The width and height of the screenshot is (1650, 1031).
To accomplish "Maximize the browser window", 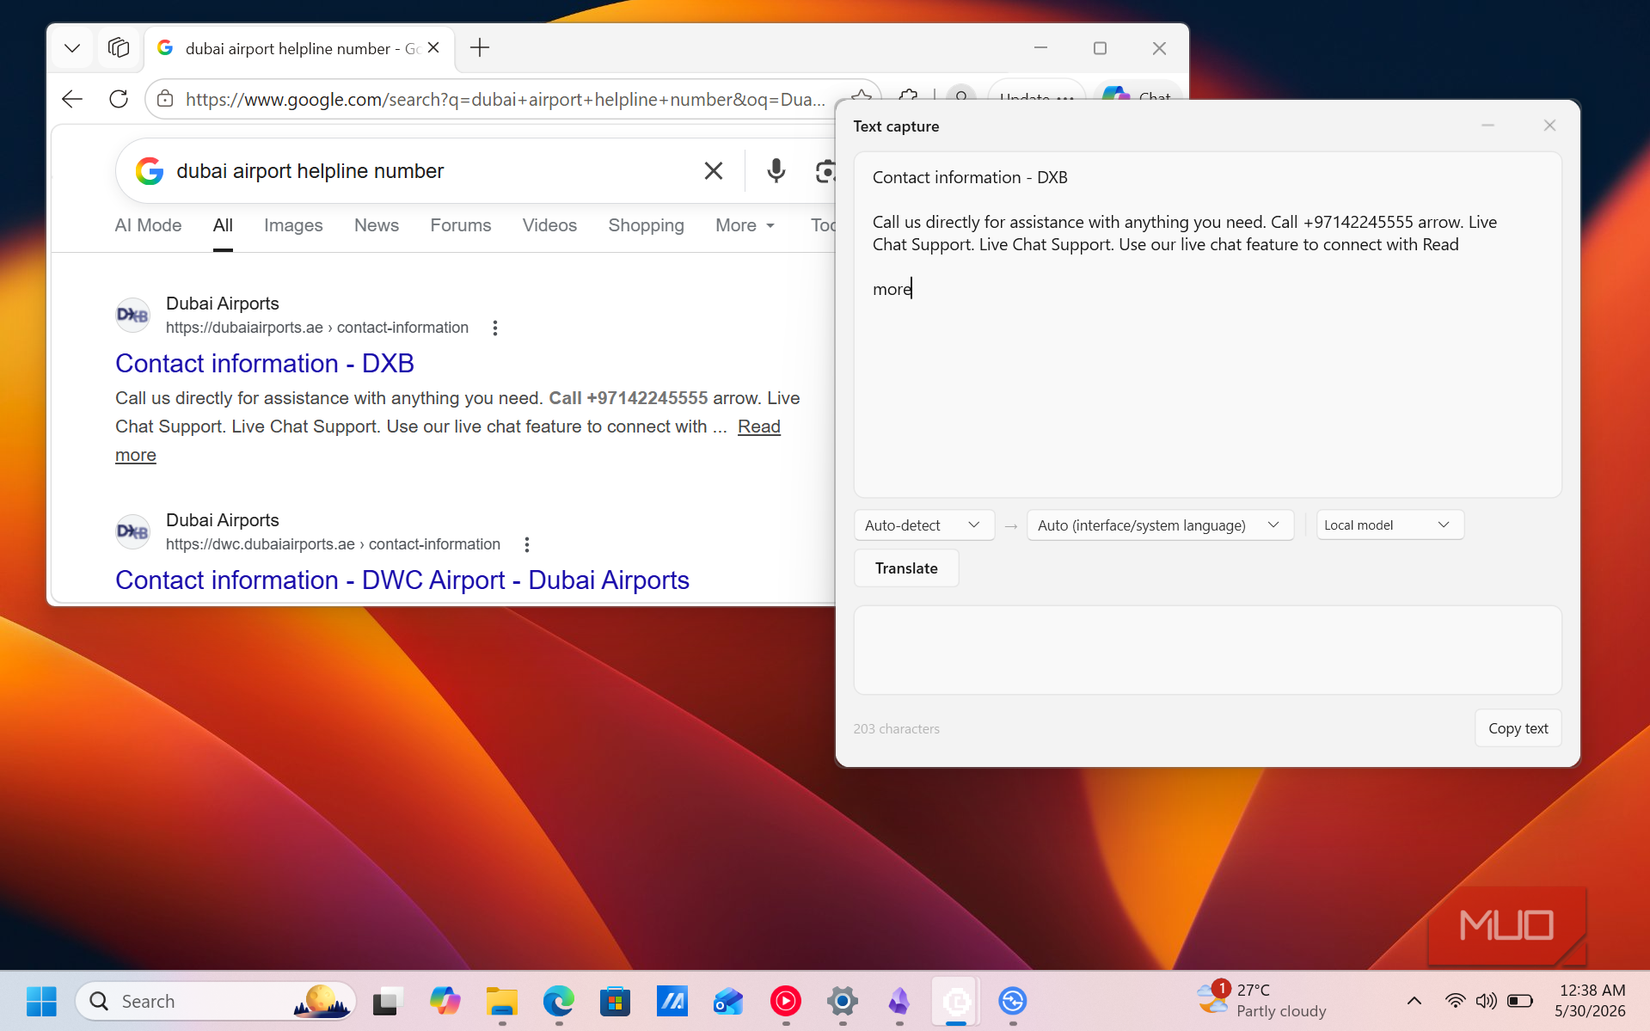I will [x=1100, y=48].
